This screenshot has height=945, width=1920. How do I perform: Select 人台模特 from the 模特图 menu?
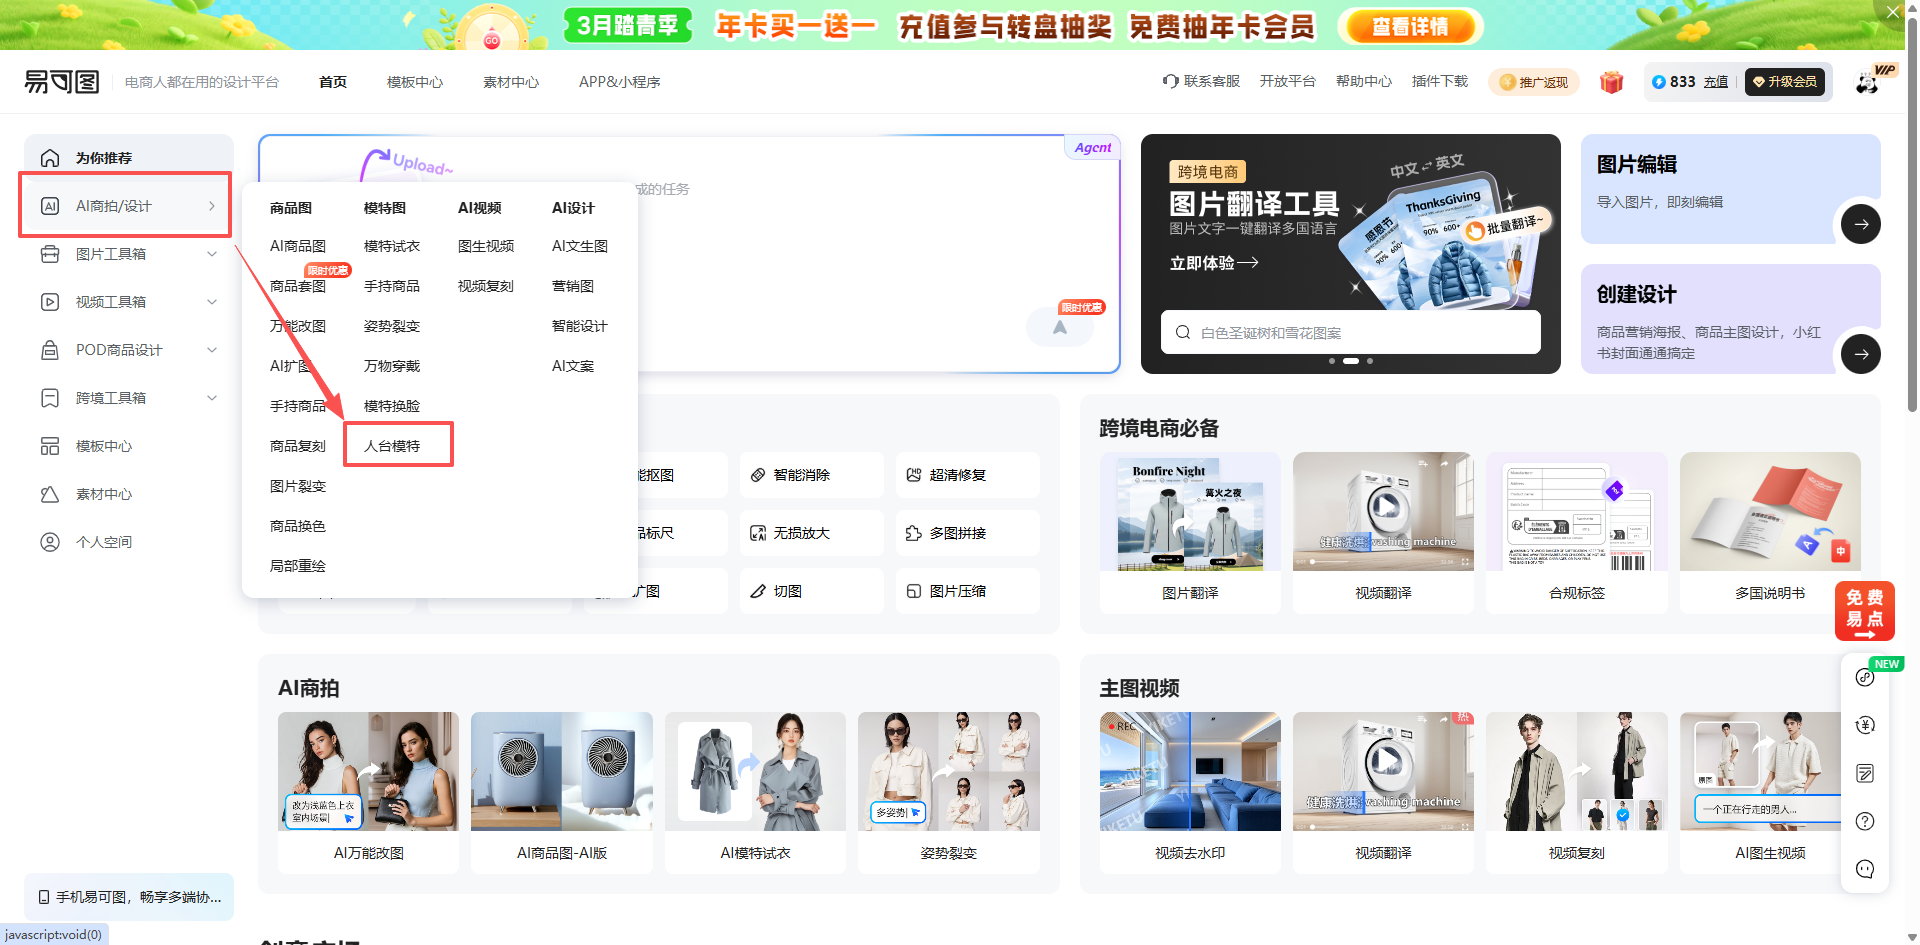coord(391,445)
